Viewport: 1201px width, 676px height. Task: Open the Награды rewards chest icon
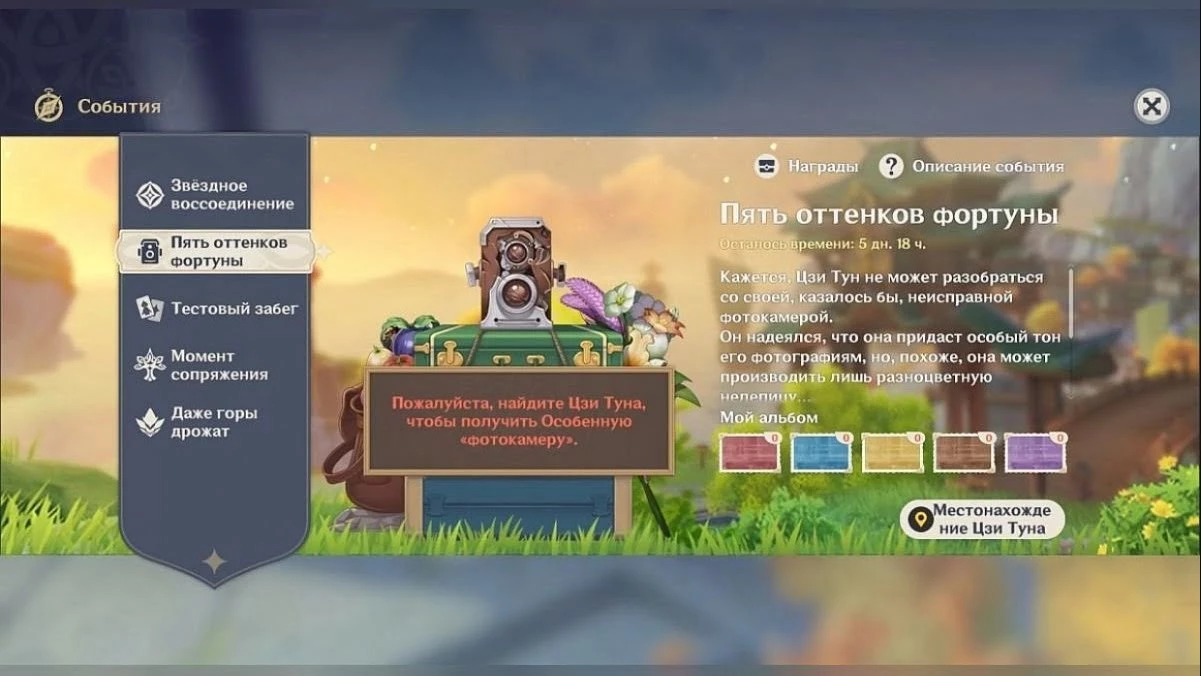(766, 166)
